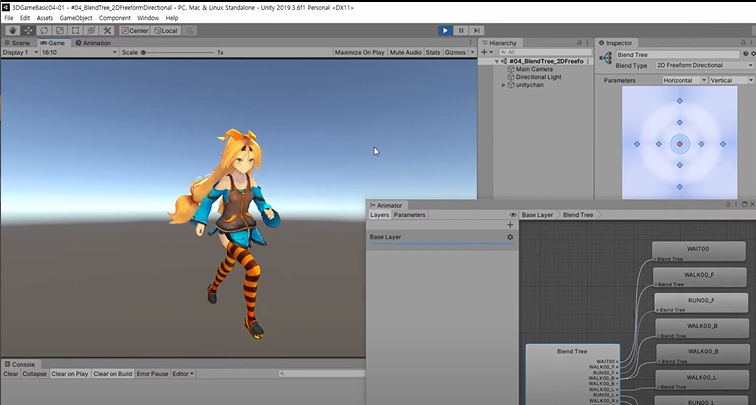756x405 pixels.
Task: Open the Hierarchy panel more-options menu
Action: (x=588, y=42)
